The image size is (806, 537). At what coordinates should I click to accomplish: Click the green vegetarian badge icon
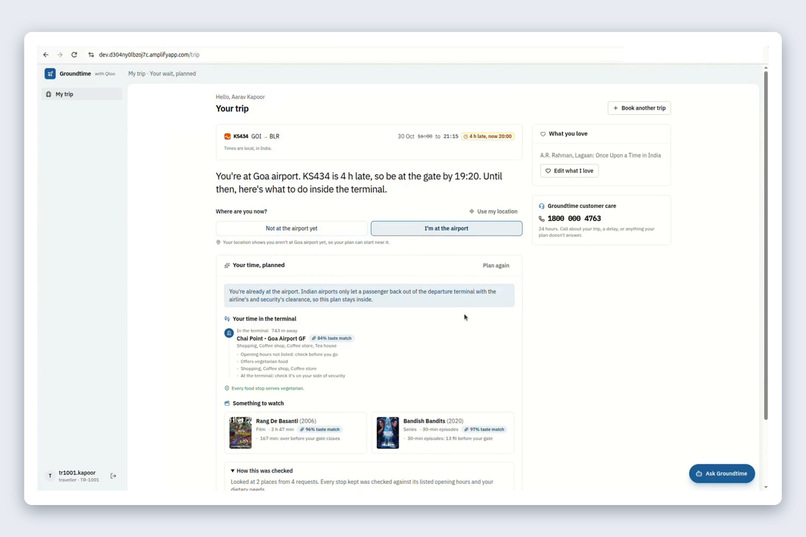pyautogui.click(x=227, y=388)
